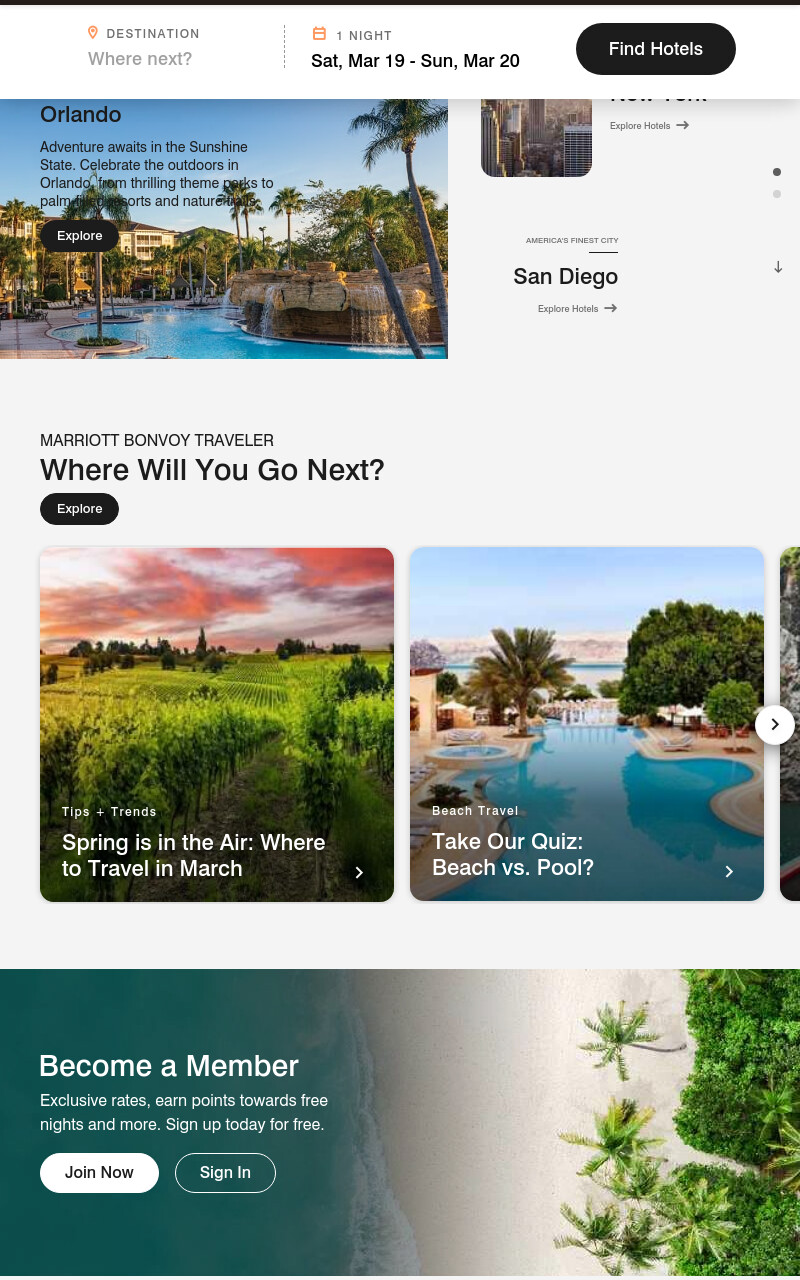Viewport: 800px width, 1280px height.
Task: Click chevron on Beach vs. Pool card
Action: (729, 871)
